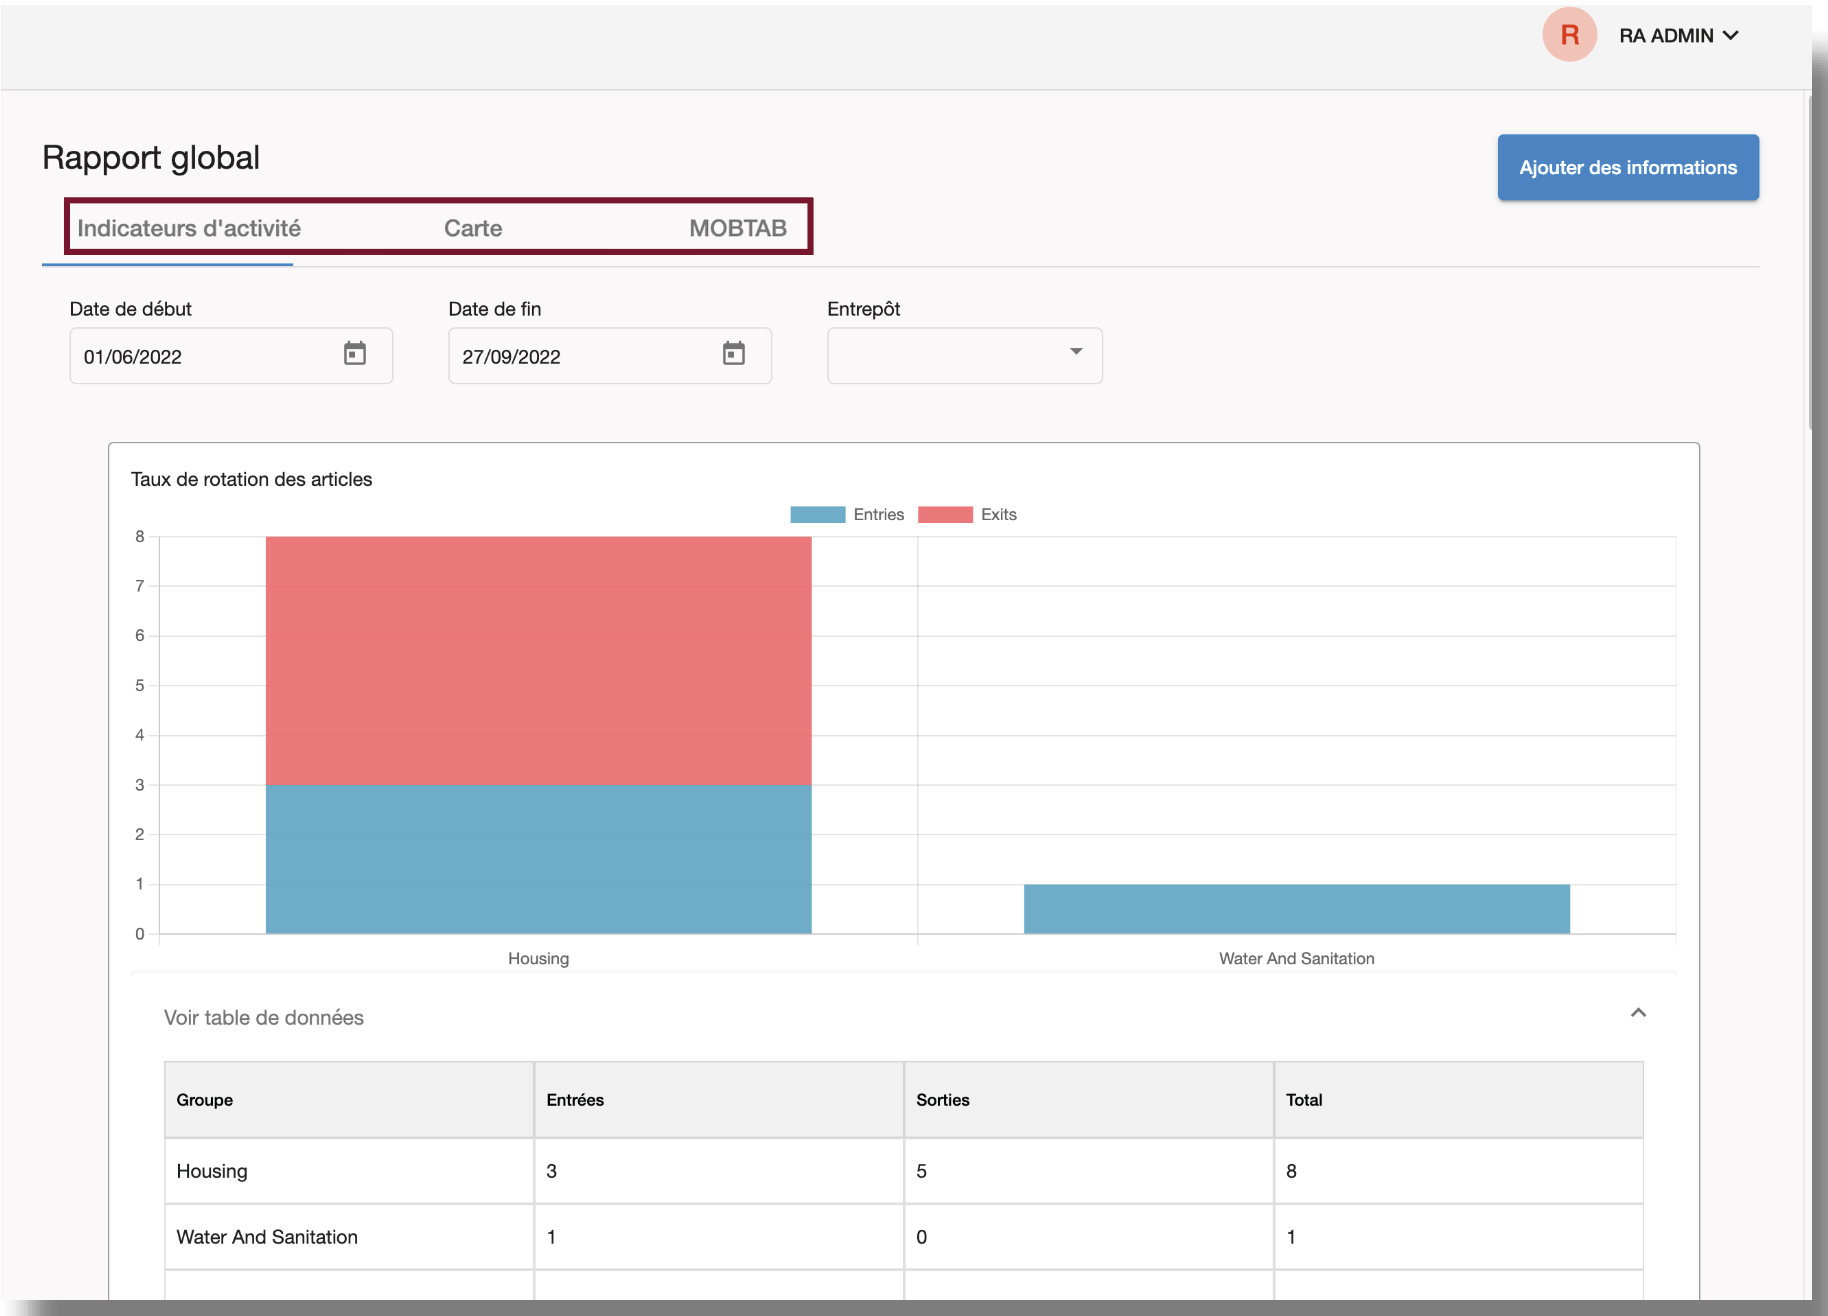Click the Voir table de données label
The width and height of the screenshot is (1828, 1316).
pyautogui.click(x=264, y=1017)
